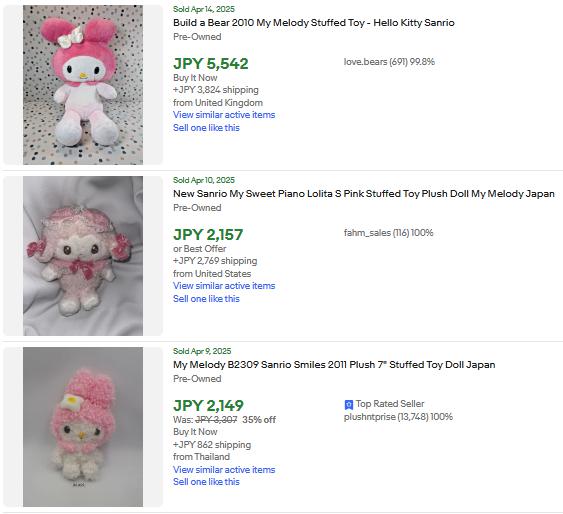Click the Top Rated Seller badge icon
Screen dimensions: 563x514
[348, 405]
